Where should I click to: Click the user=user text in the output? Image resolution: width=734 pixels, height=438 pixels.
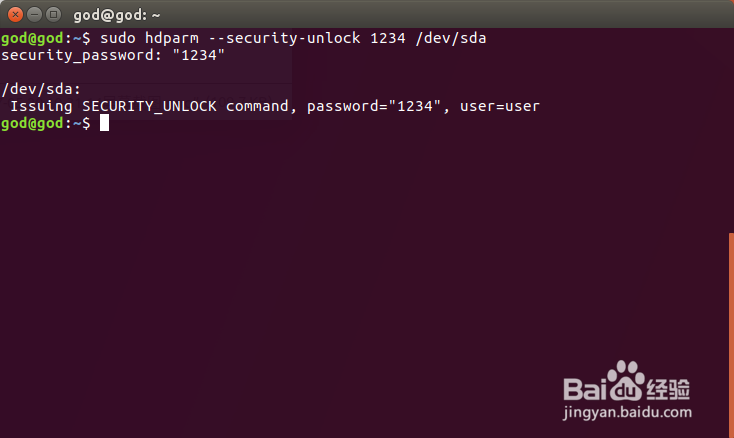coord(499,107)
